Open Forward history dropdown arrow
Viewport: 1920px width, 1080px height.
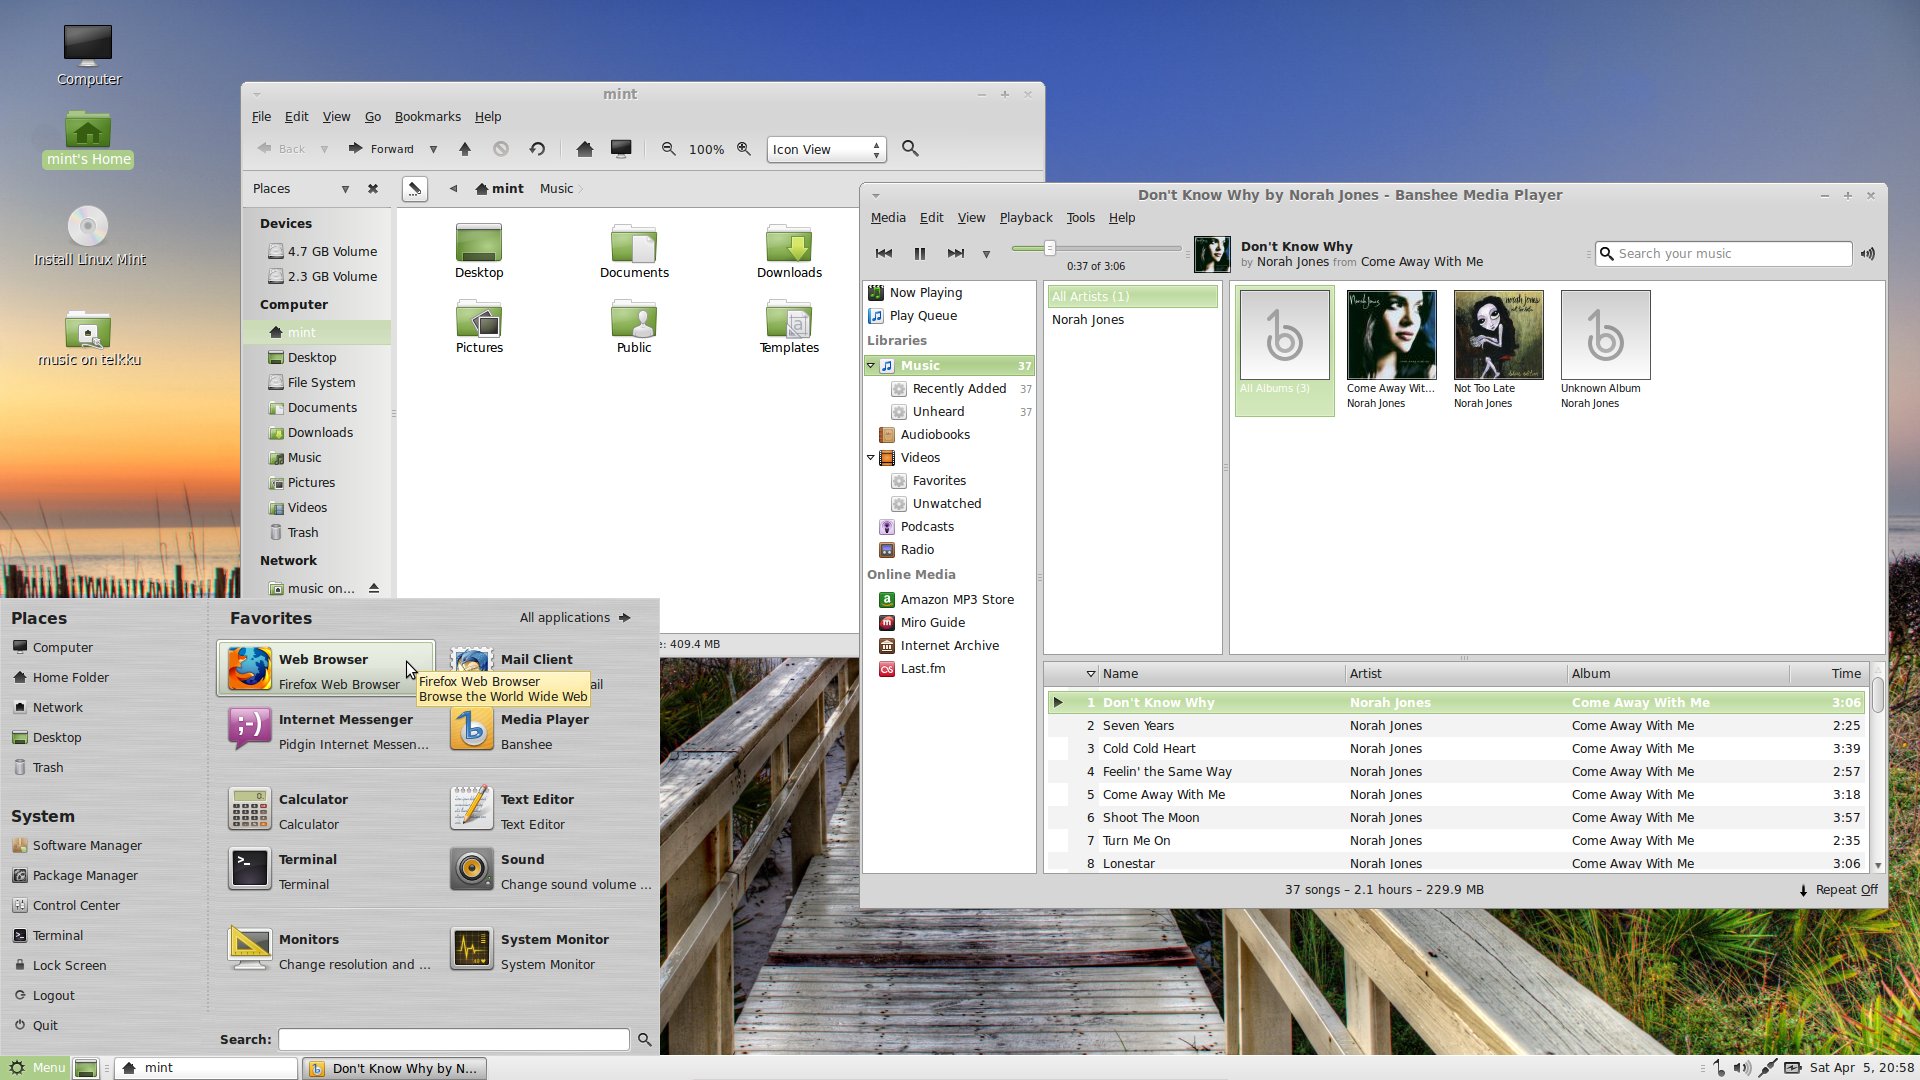click(433, 149)
